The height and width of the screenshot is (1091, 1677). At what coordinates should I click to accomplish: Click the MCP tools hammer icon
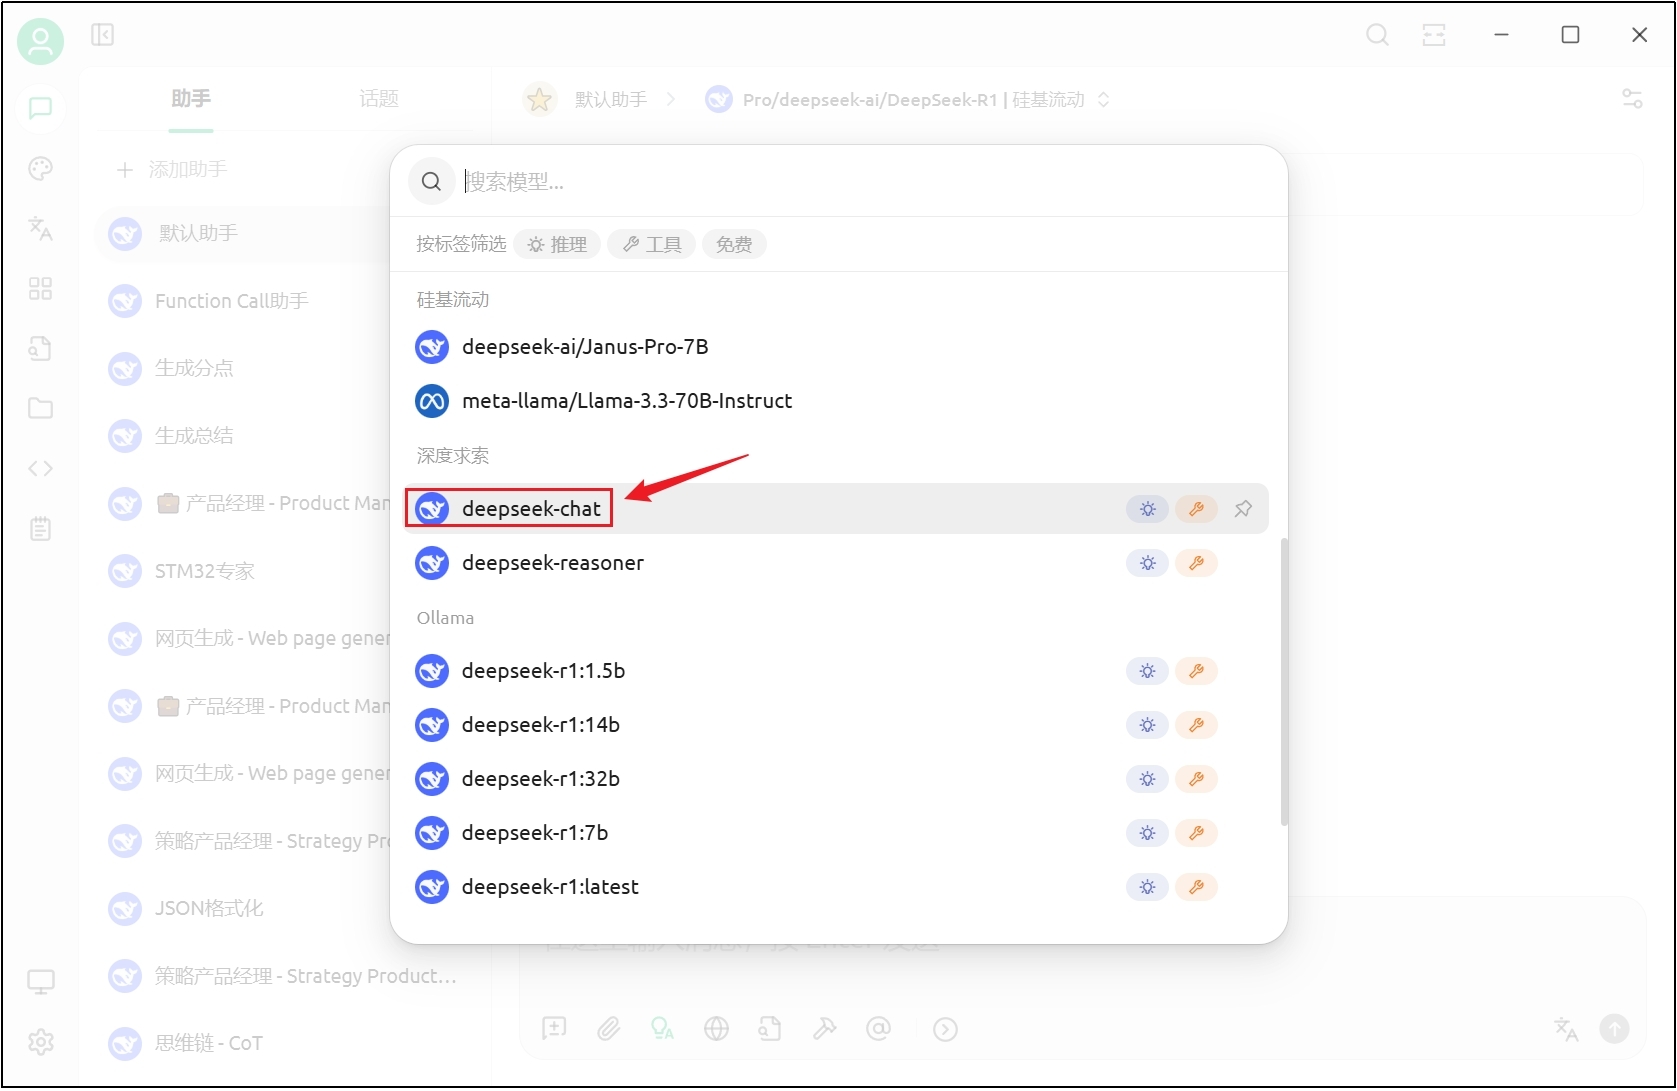tap(824, 1028)
